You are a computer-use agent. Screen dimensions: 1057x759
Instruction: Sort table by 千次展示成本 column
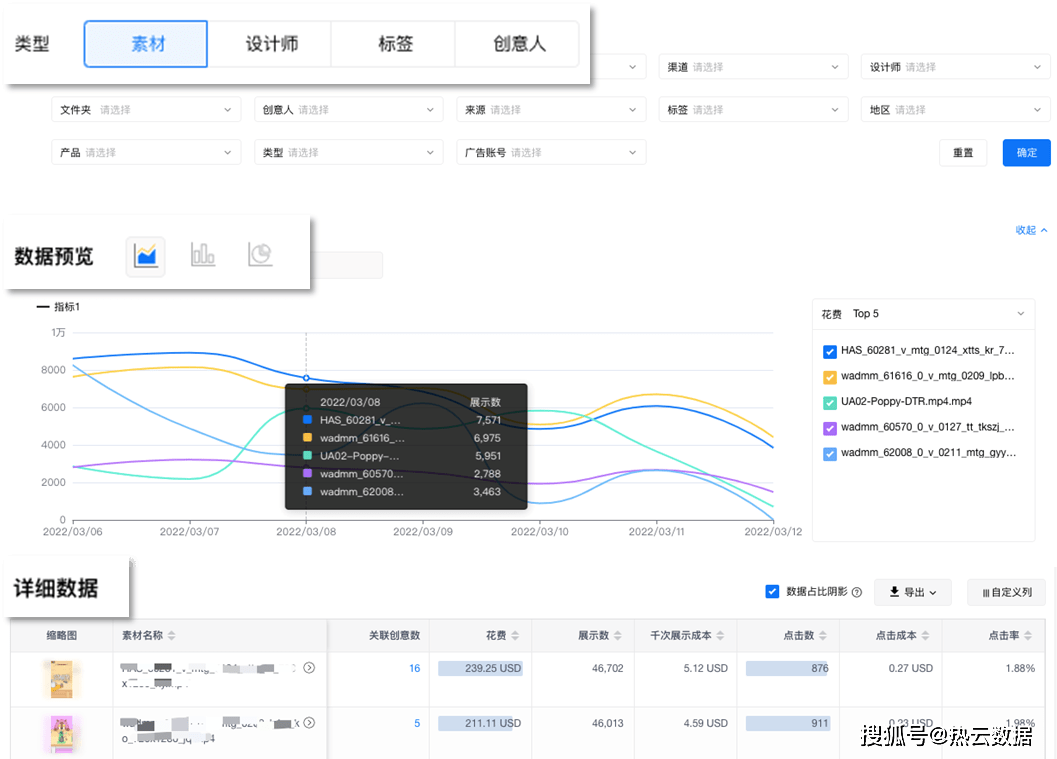point(720,635)
